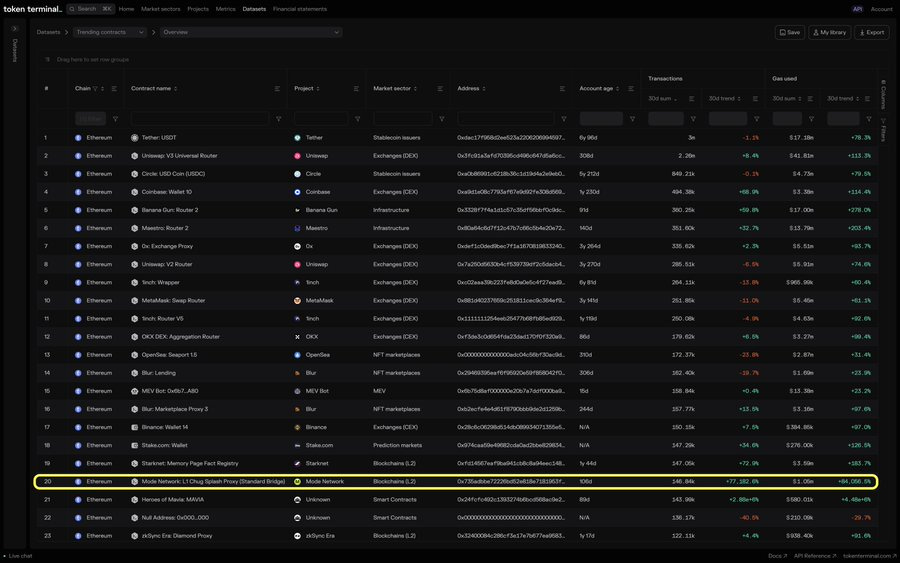This screenshot has width=900, height=563.
Task: Click the Project filter input field
Action: [321, 119]
